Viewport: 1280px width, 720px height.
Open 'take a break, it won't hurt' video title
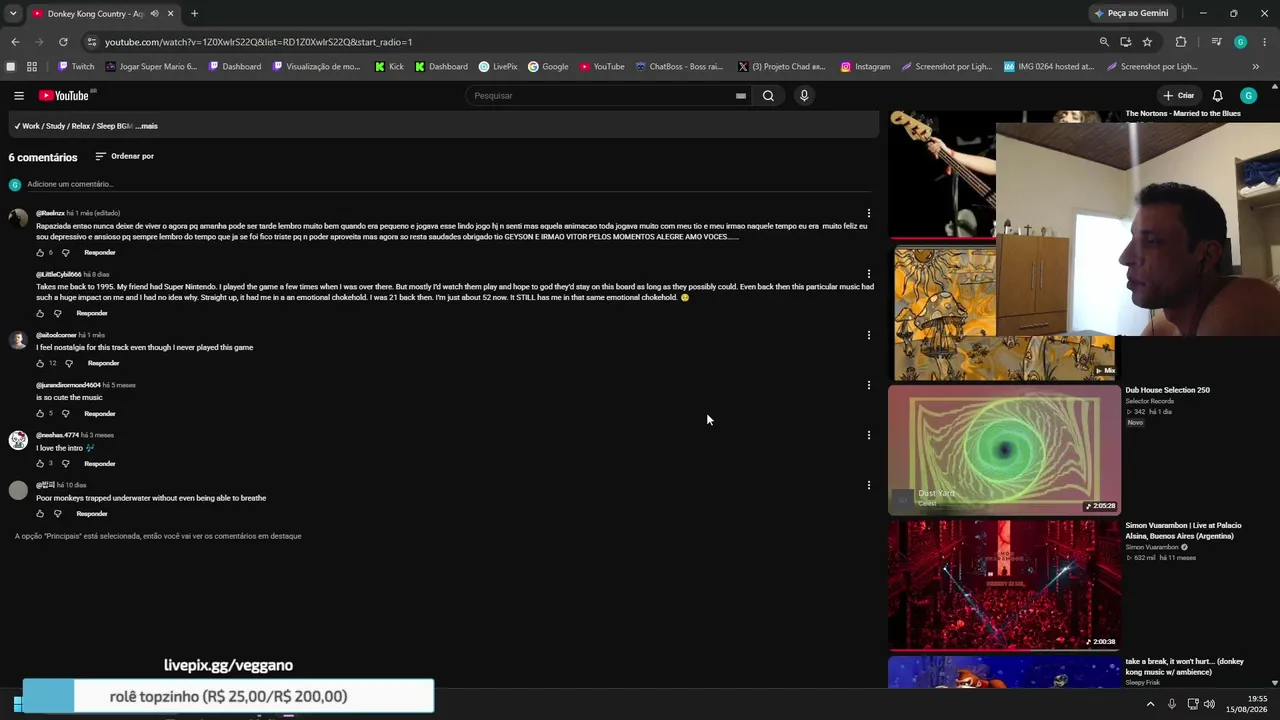point(1185,667)
